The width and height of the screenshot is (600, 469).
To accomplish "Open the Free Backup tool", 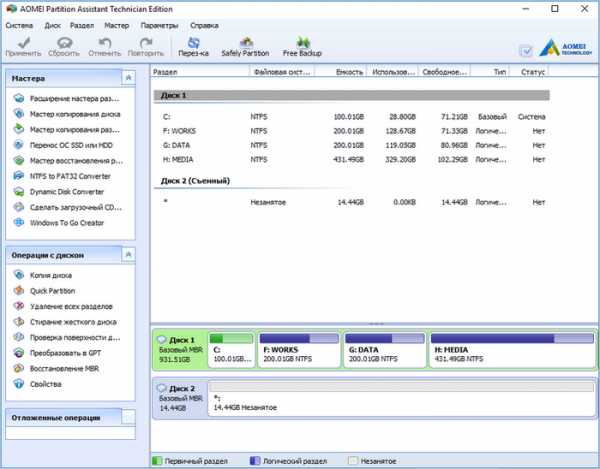I will click(302, 47).
